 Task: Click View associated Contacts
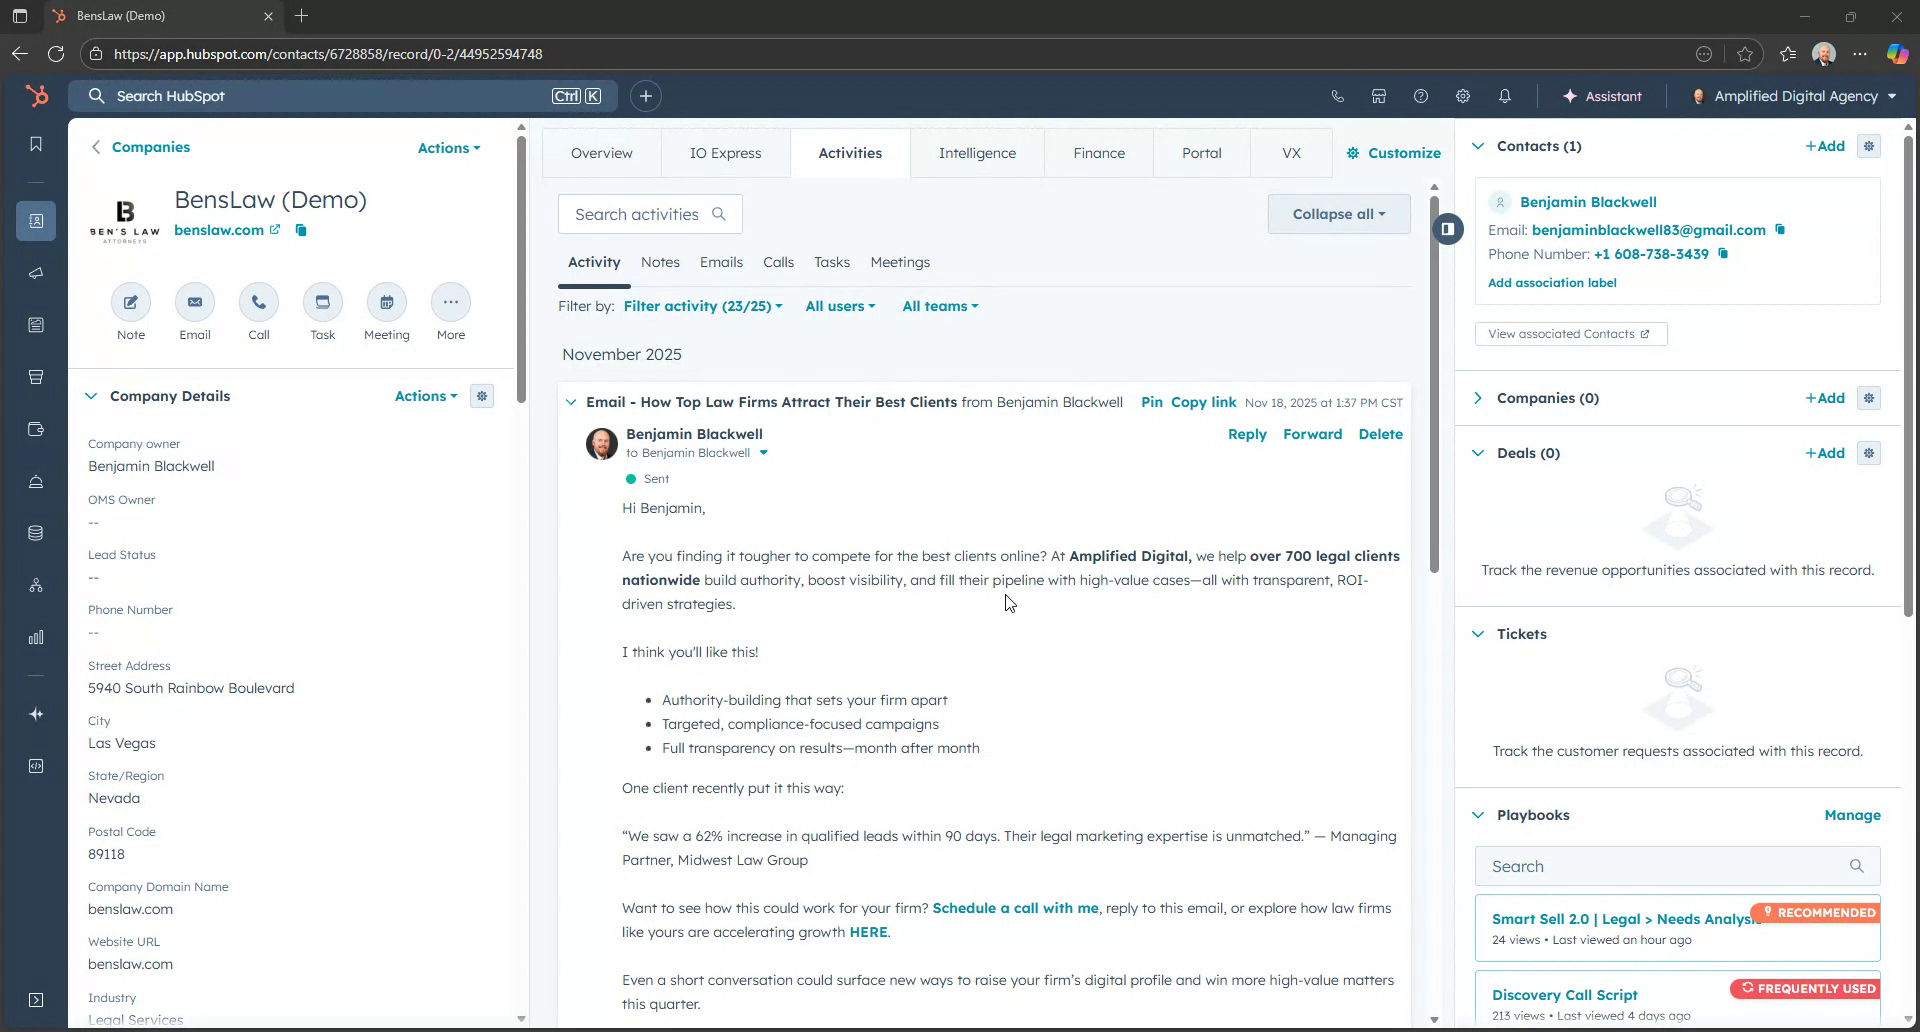(x=1570, y=333)
